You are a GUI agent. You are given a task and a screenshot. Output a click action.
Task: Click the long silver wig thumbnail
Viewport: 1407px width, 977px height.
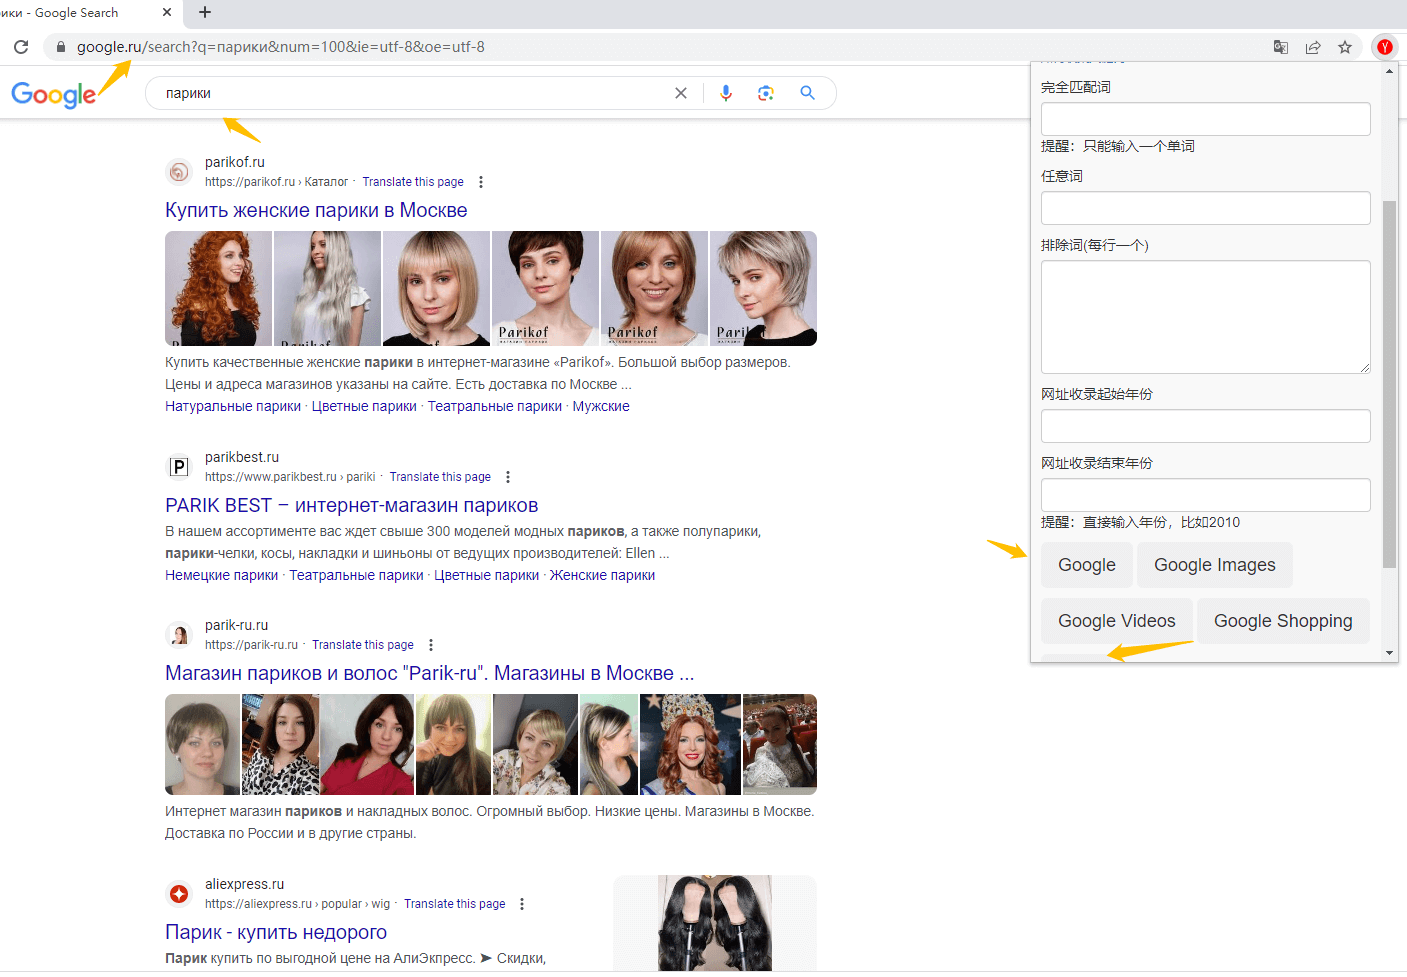click(327, 288)
